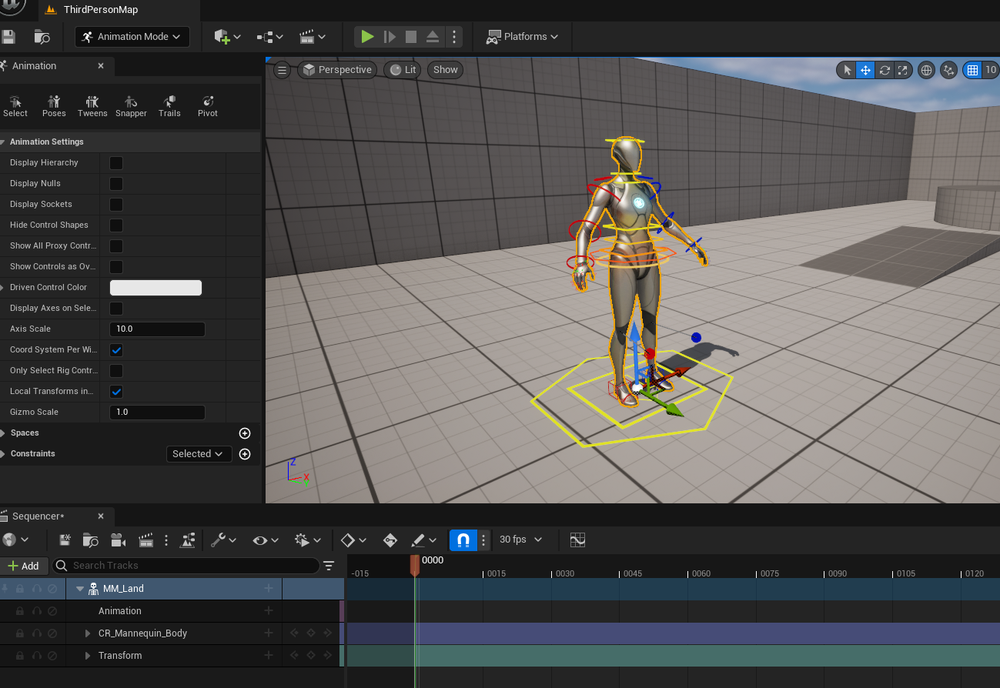The height and width of the screenshot is (688, 1000).
Task: Enable the Display Hierarchy checkbox
Action: [x=116, y=162]
